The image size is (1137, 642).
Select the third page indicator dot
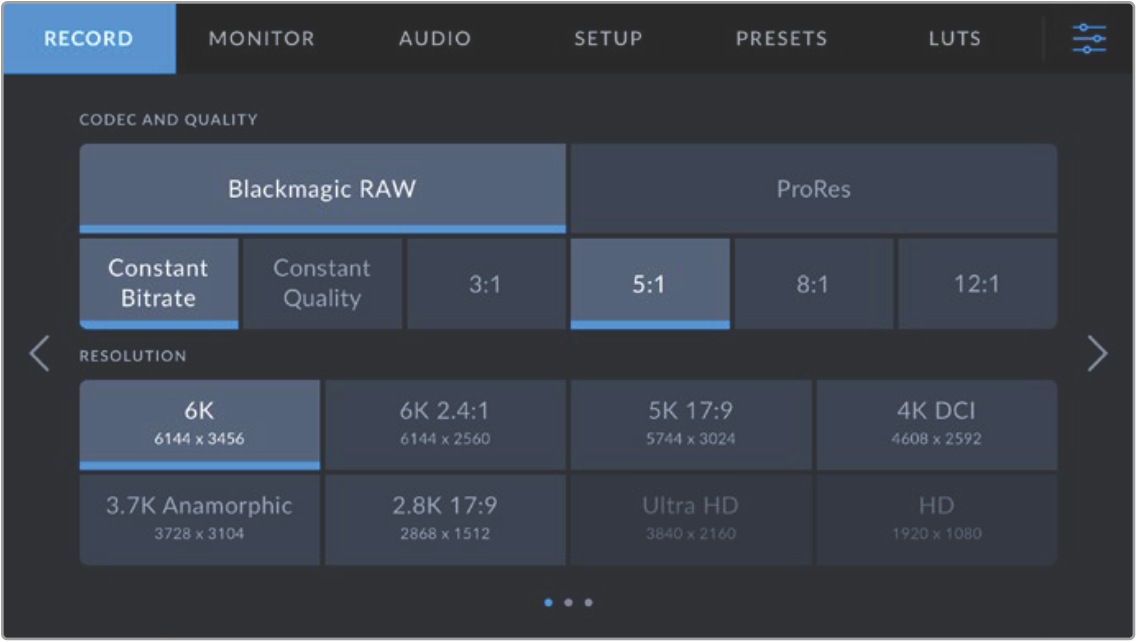[588, 603]
